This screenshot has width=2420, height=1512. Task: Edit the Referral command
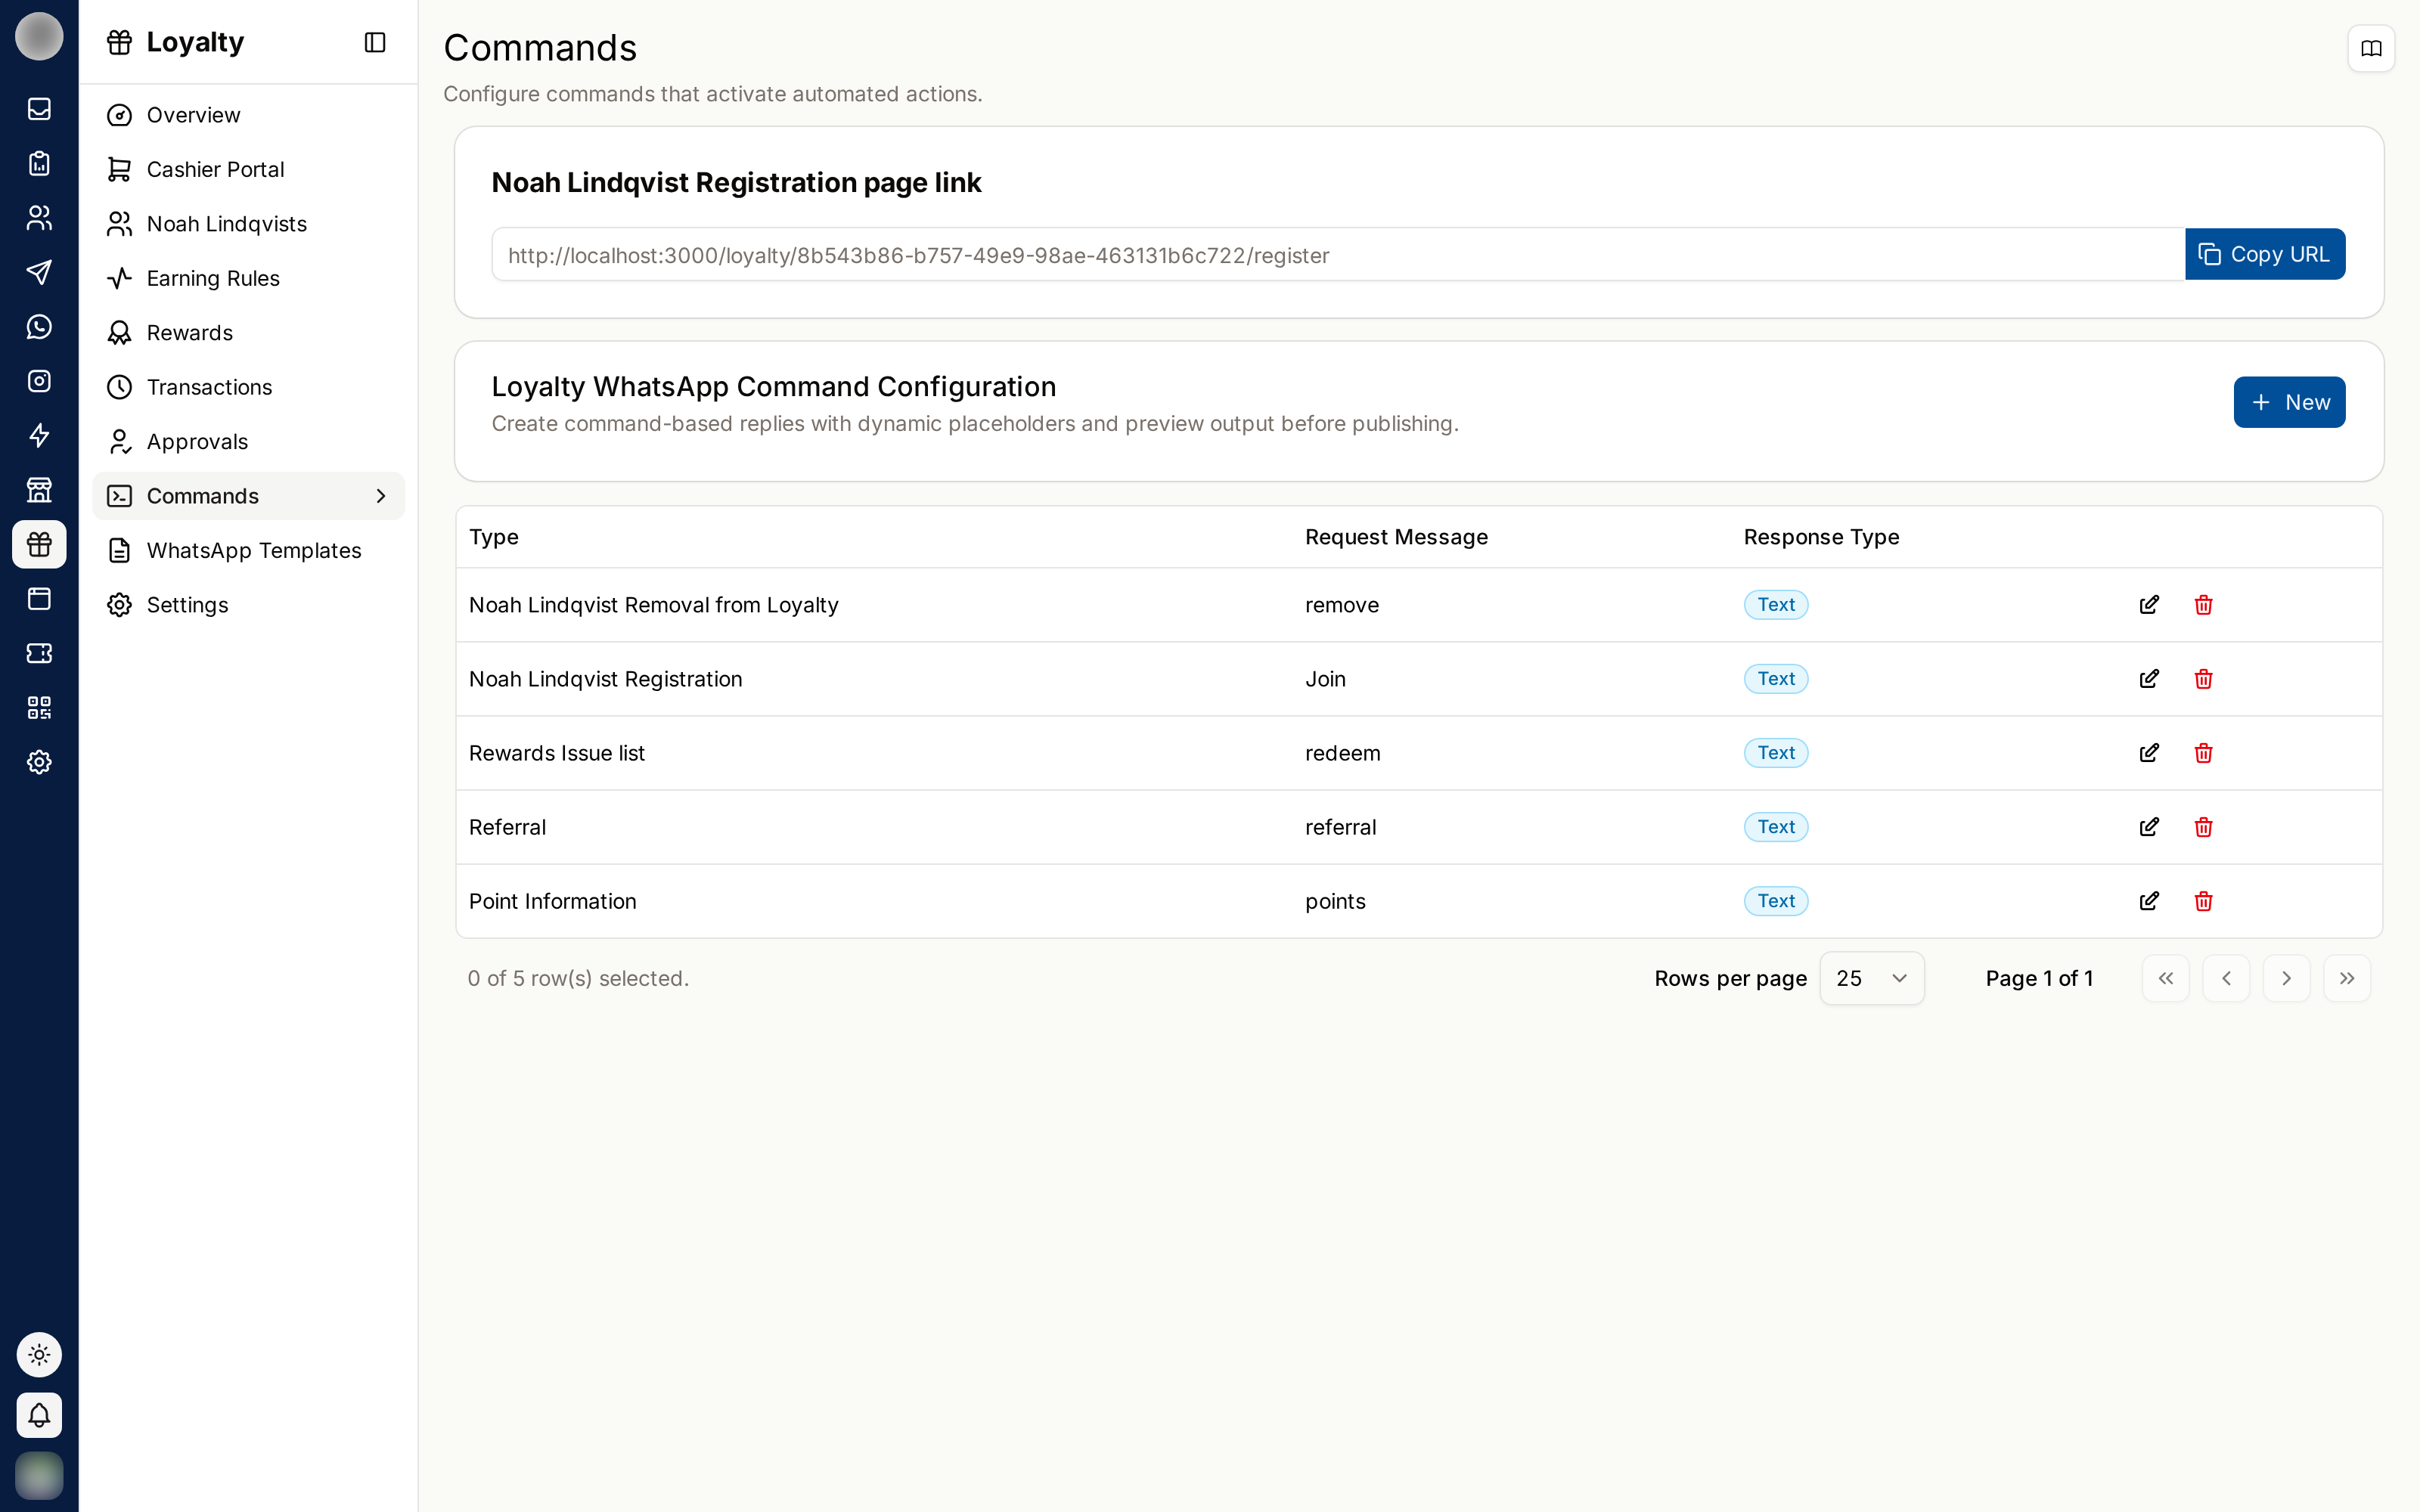click(x=2149, y=827)
